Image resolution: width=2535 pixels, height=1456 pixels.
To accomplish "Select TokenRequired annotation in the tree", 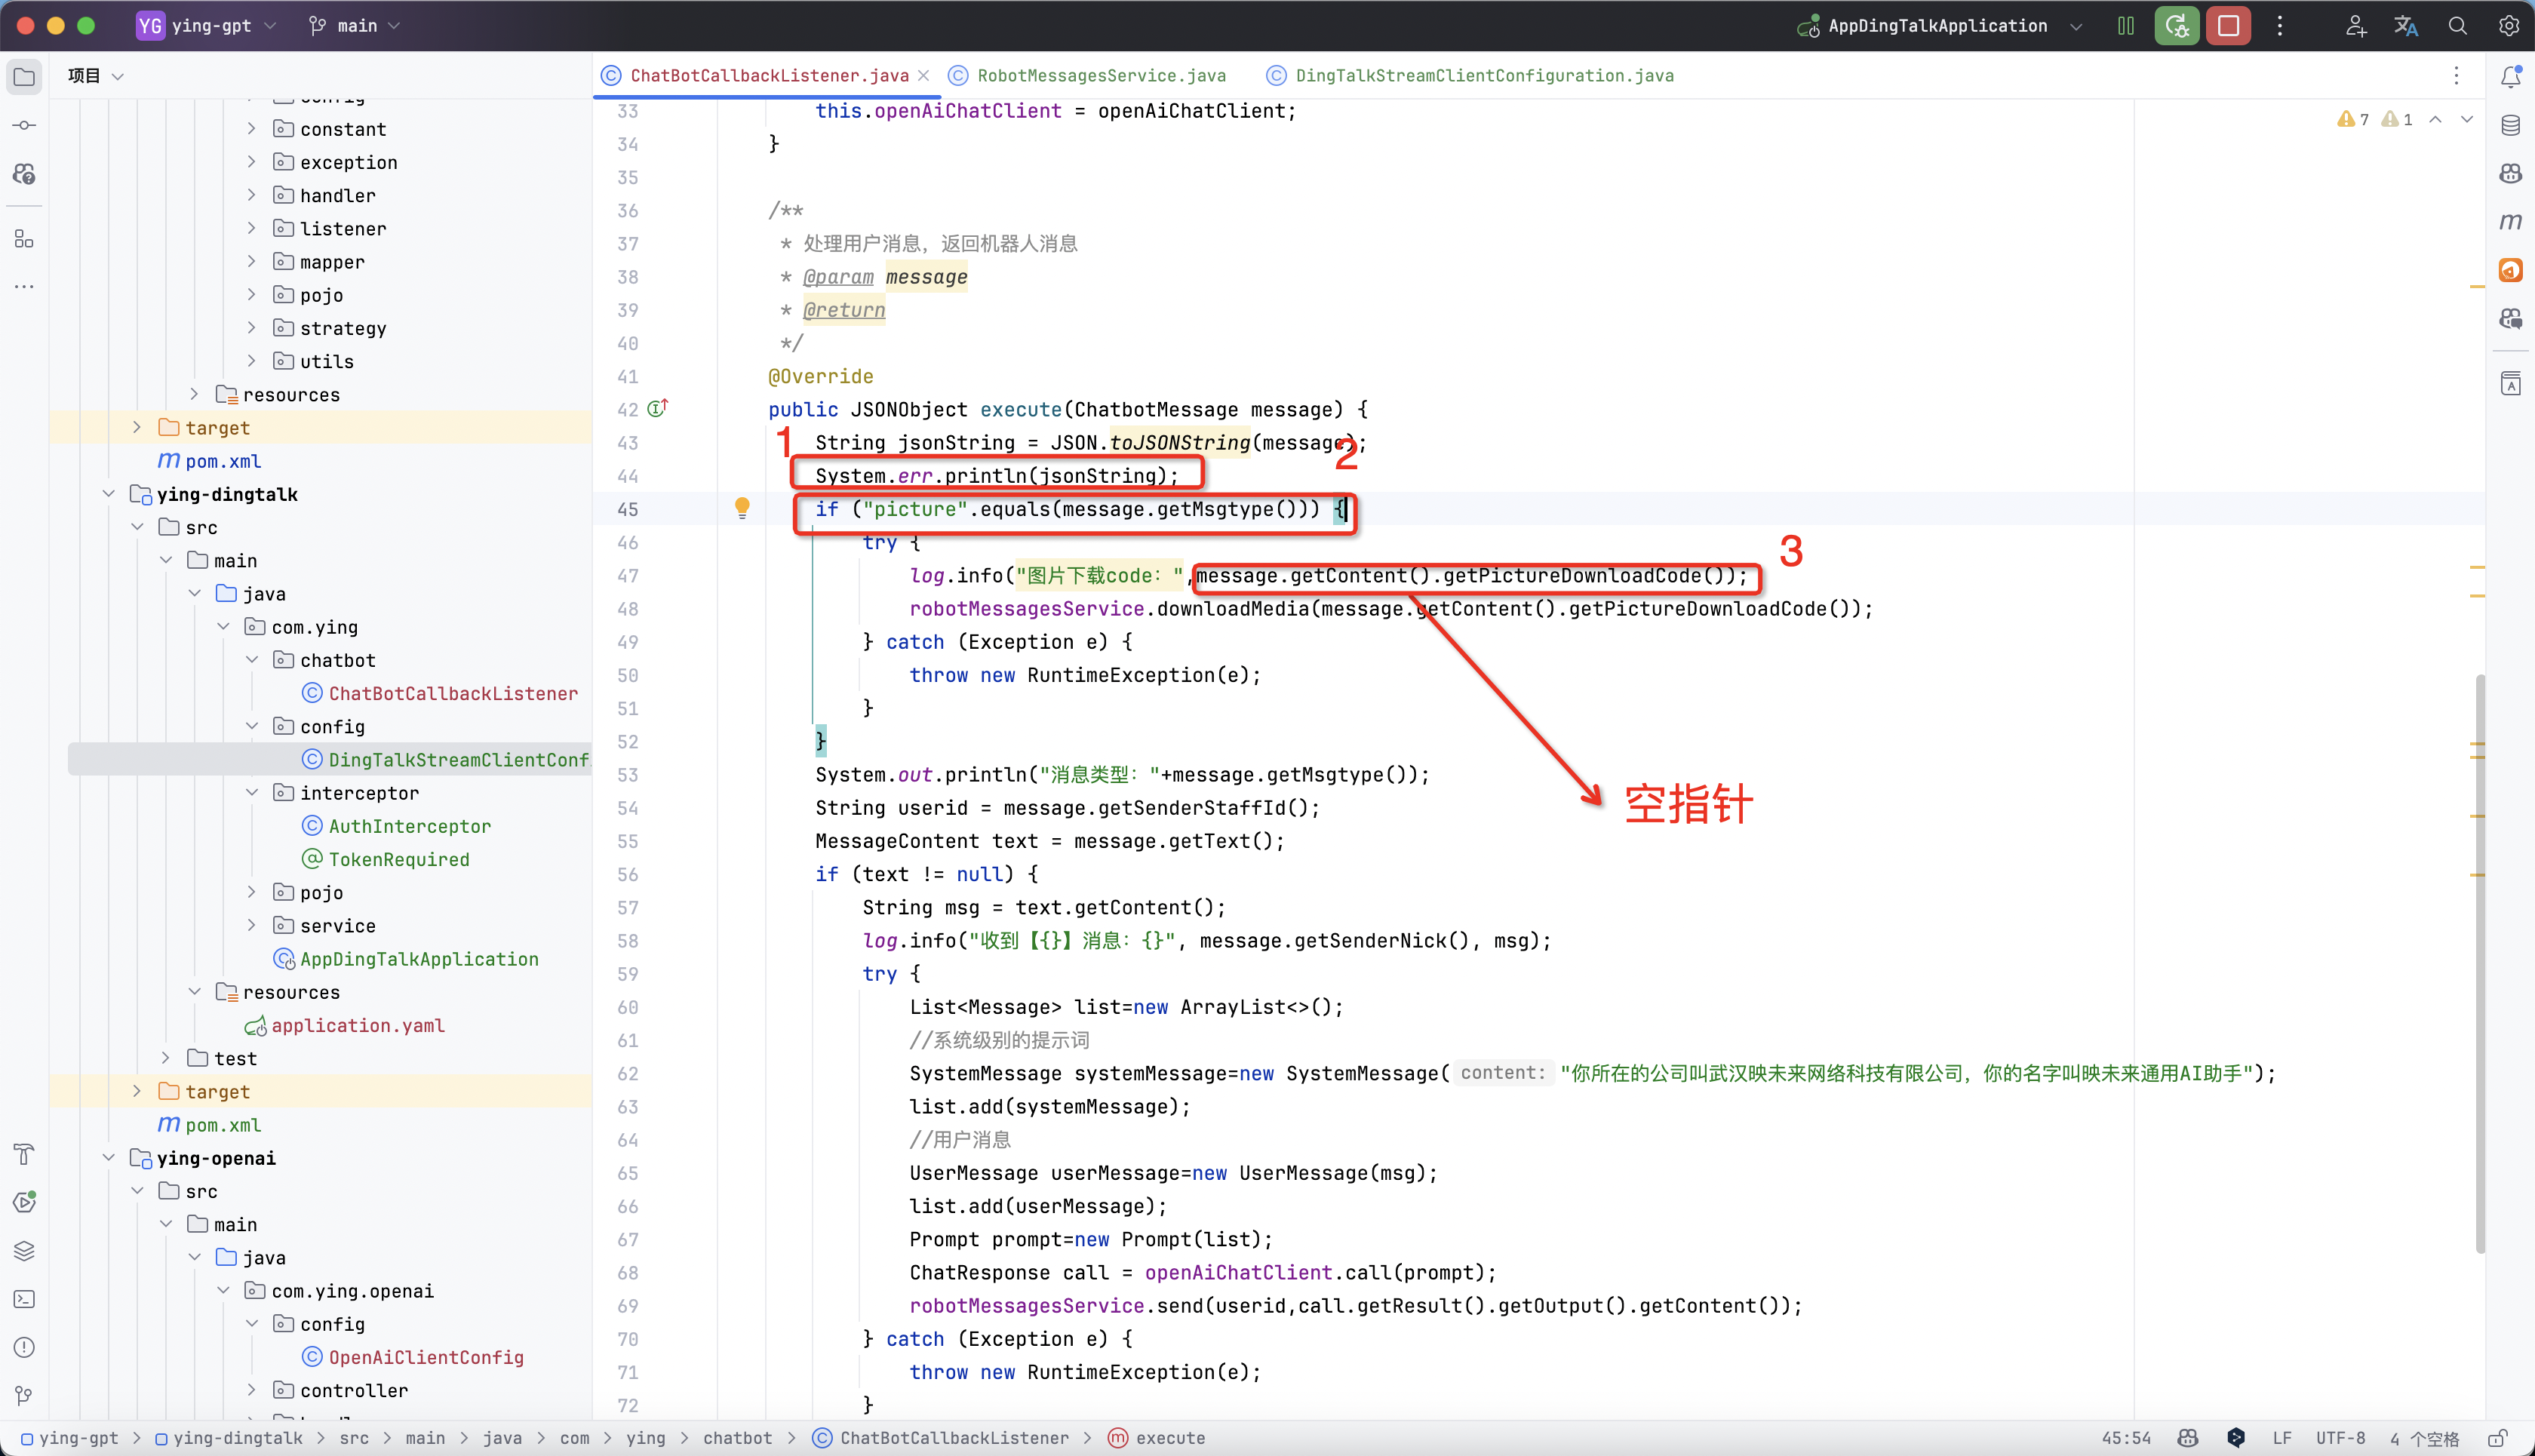I will [385, 859].
